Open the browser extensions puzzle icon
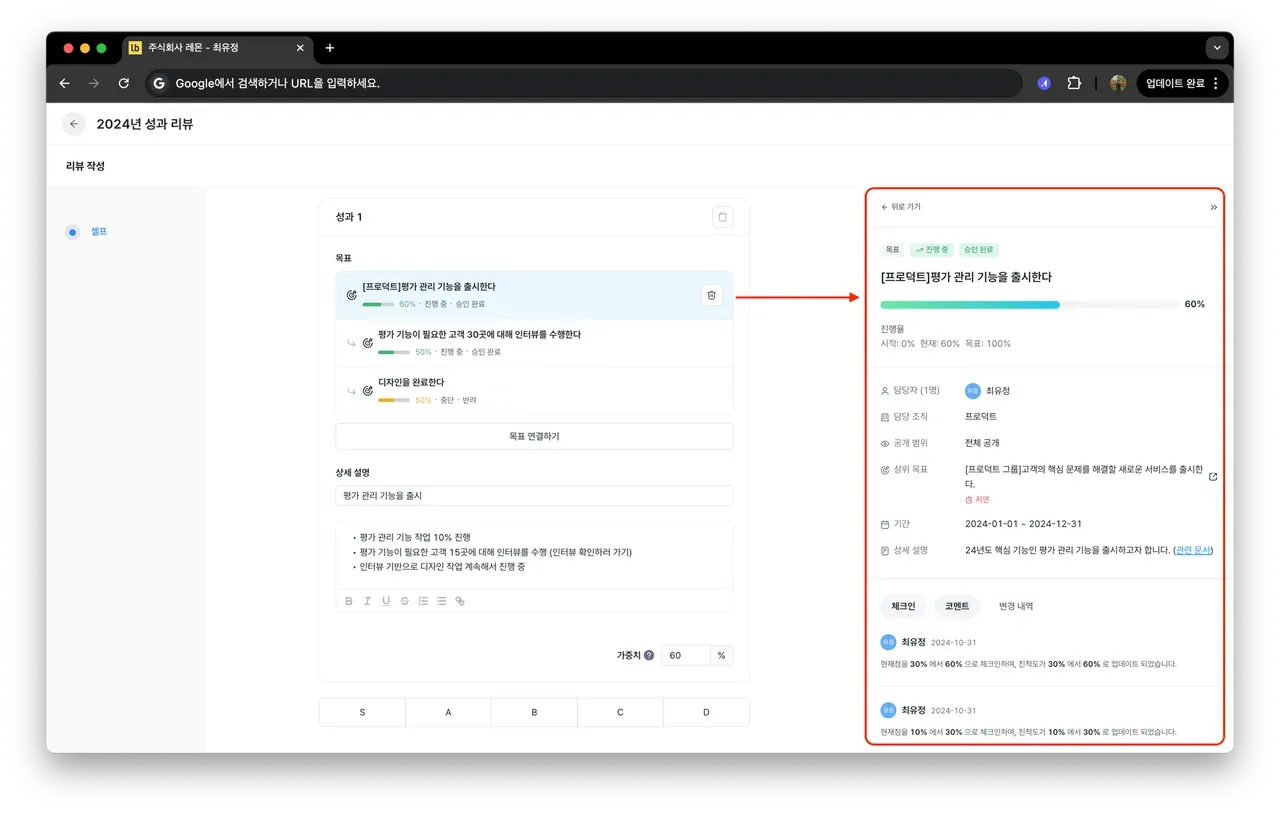The width and height of the screenshot is (1280, 814). [1074, 83]
